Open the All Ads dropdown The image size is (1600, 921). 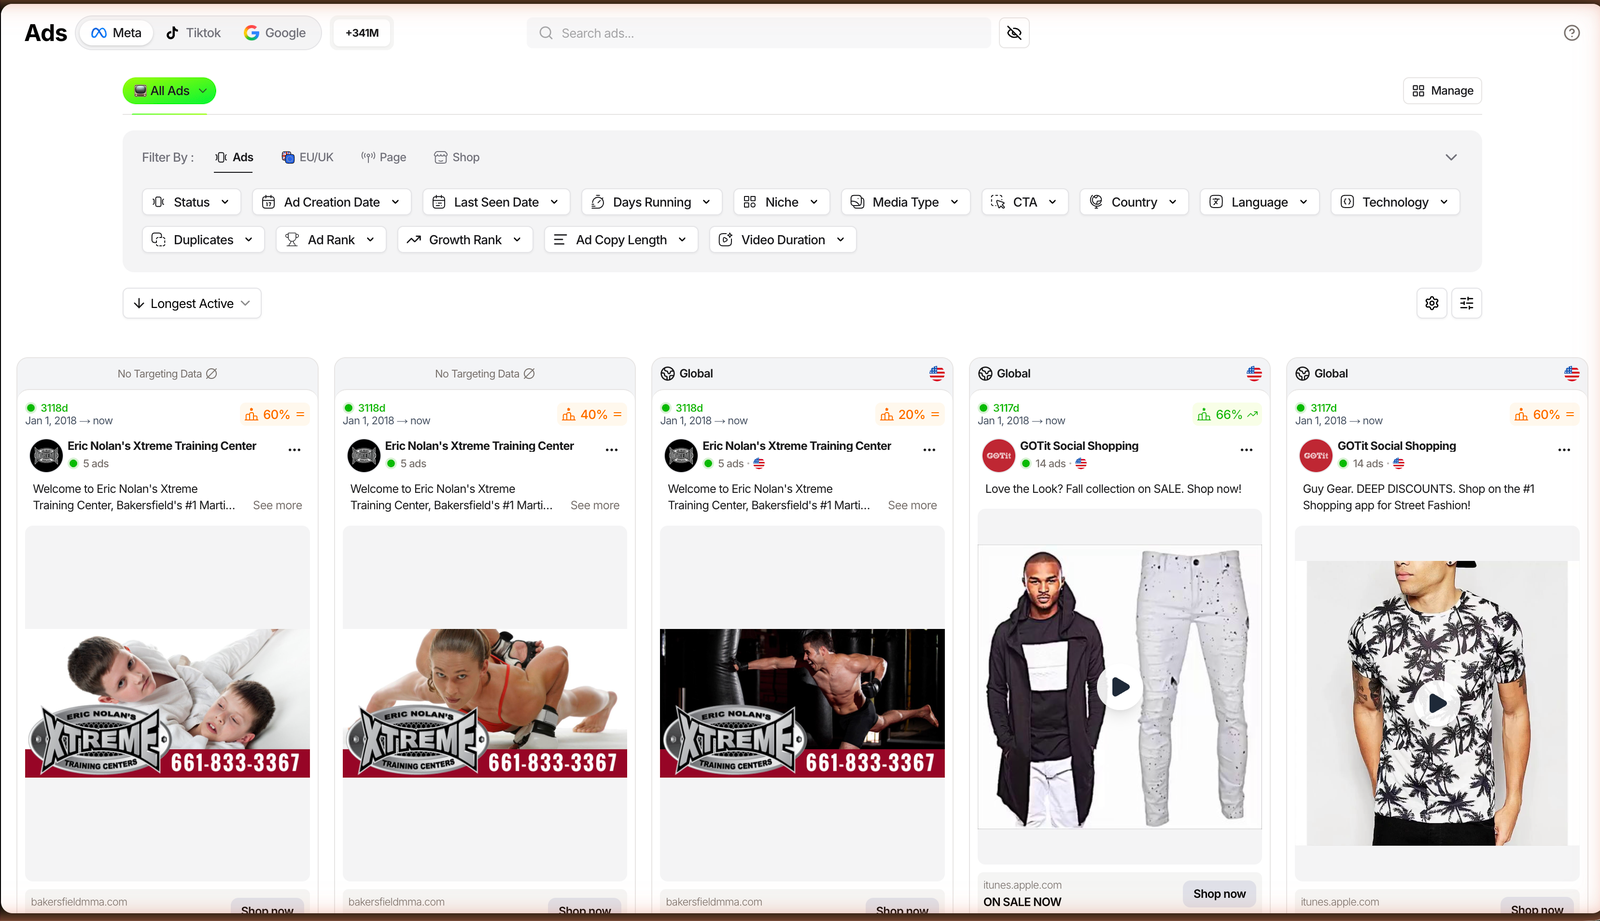[169, 91]
